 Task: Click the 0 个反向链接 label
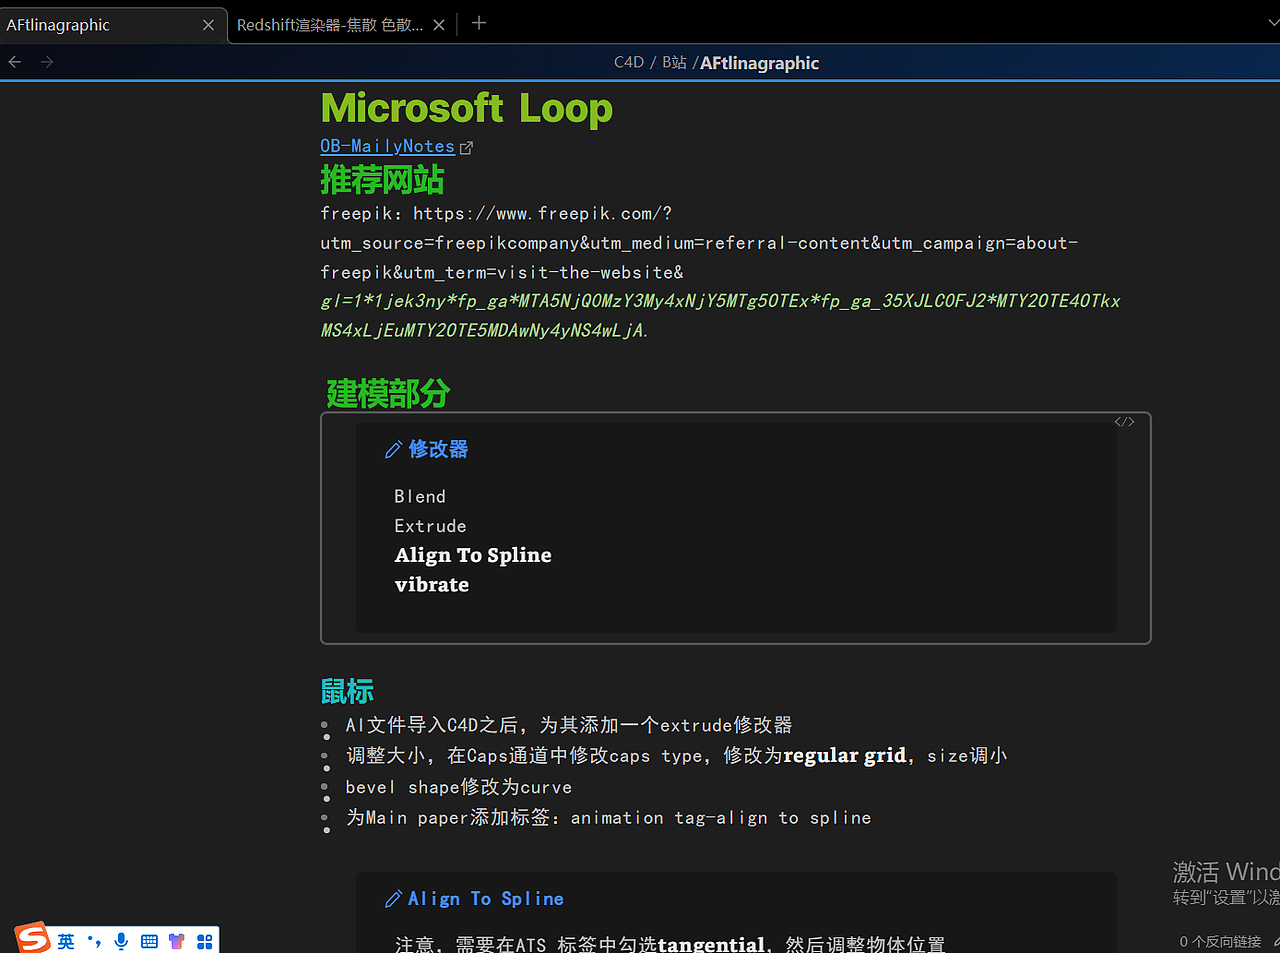pyautogui.click(x=1219, y=941)
